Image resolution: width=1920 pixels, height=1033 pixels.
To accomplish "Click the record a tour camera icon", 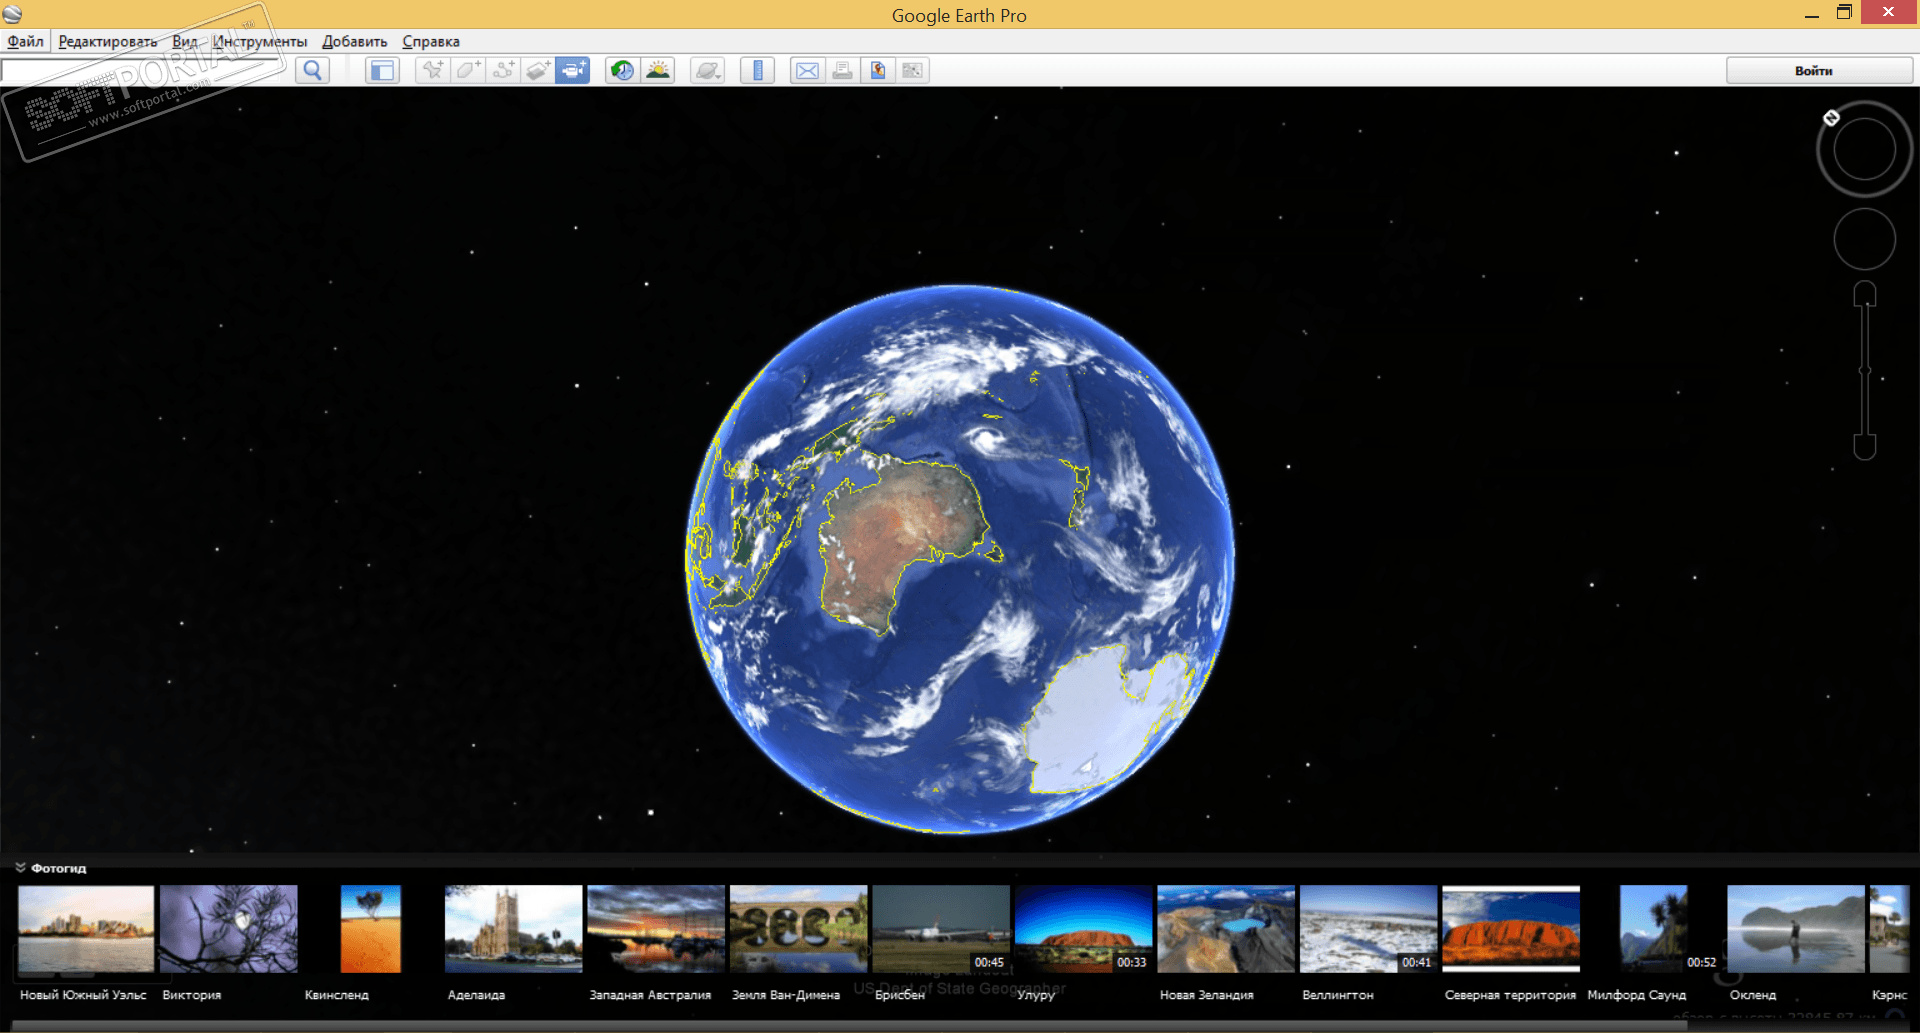I will [x=573, y=70].
